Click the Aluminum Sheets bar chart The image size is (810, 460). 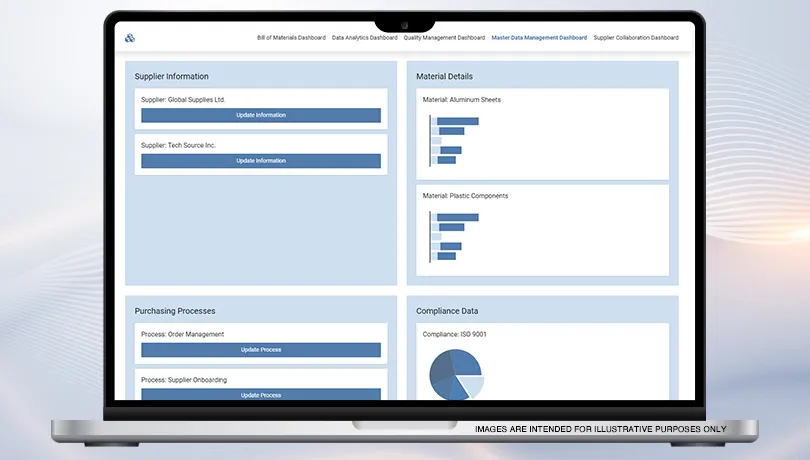[454, 140]
